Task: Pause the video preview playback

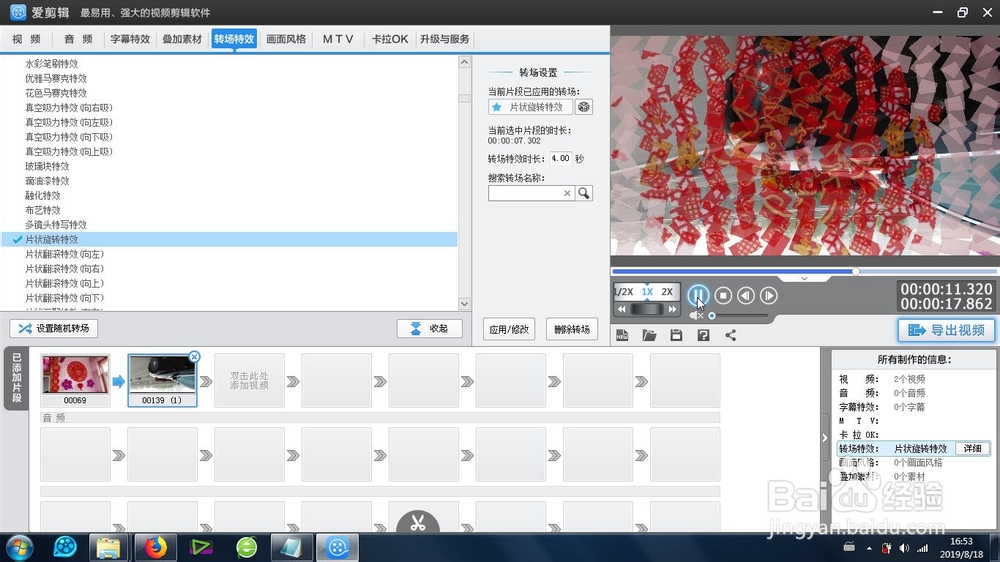Action: pos(698,295)
